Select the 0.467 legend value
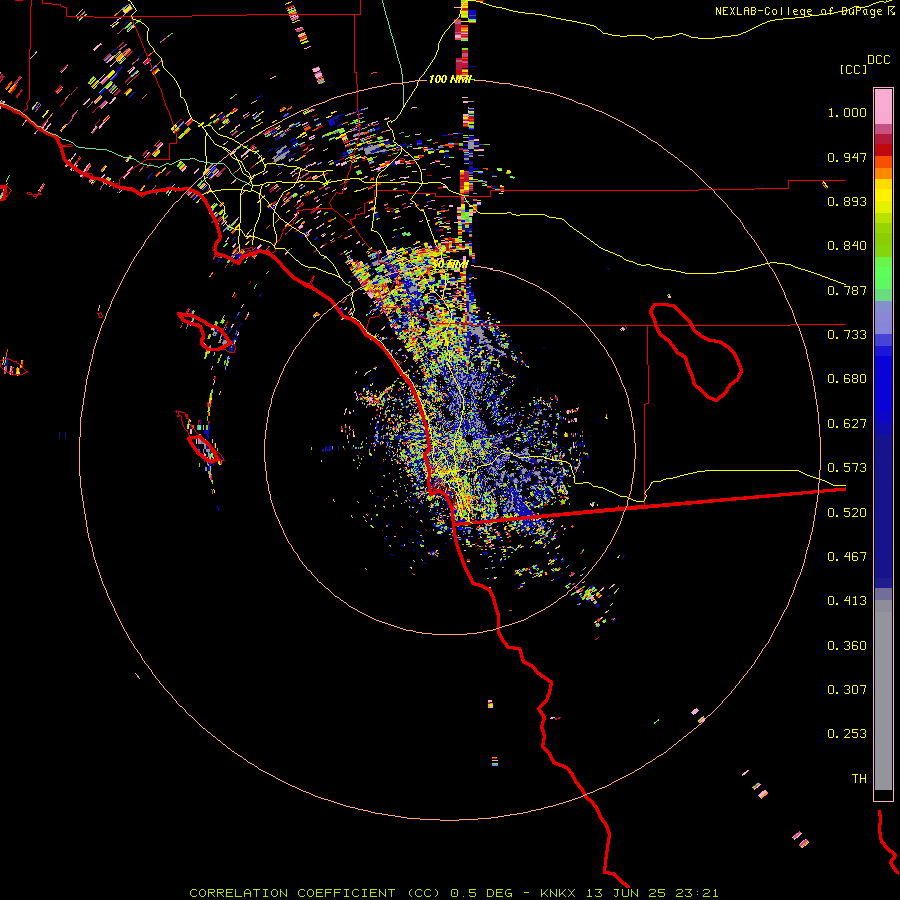 (x=847, y=557)
